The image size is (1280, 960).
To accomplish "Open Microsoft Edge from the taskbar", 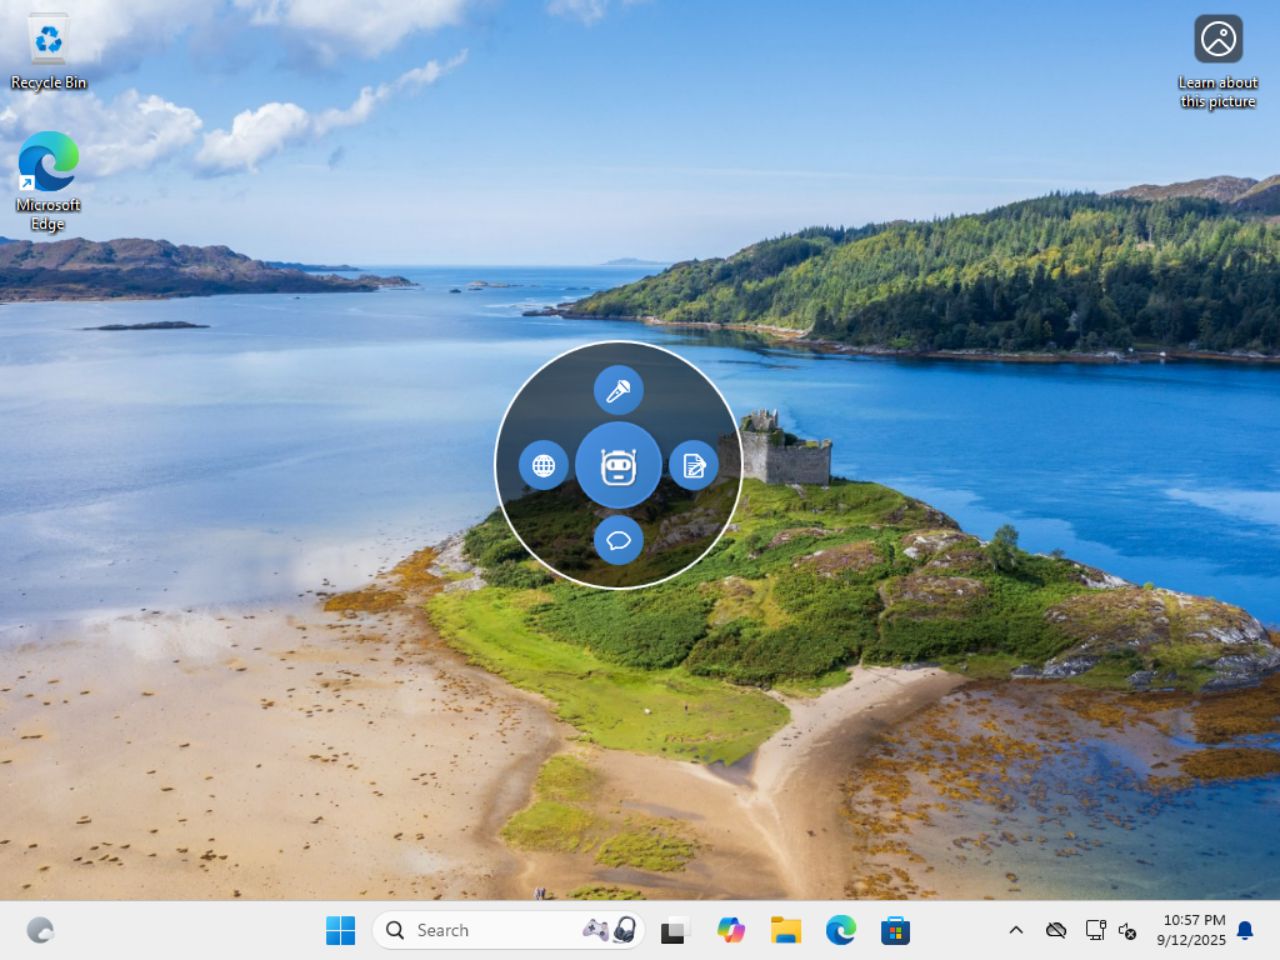I will tap(841, 930).
